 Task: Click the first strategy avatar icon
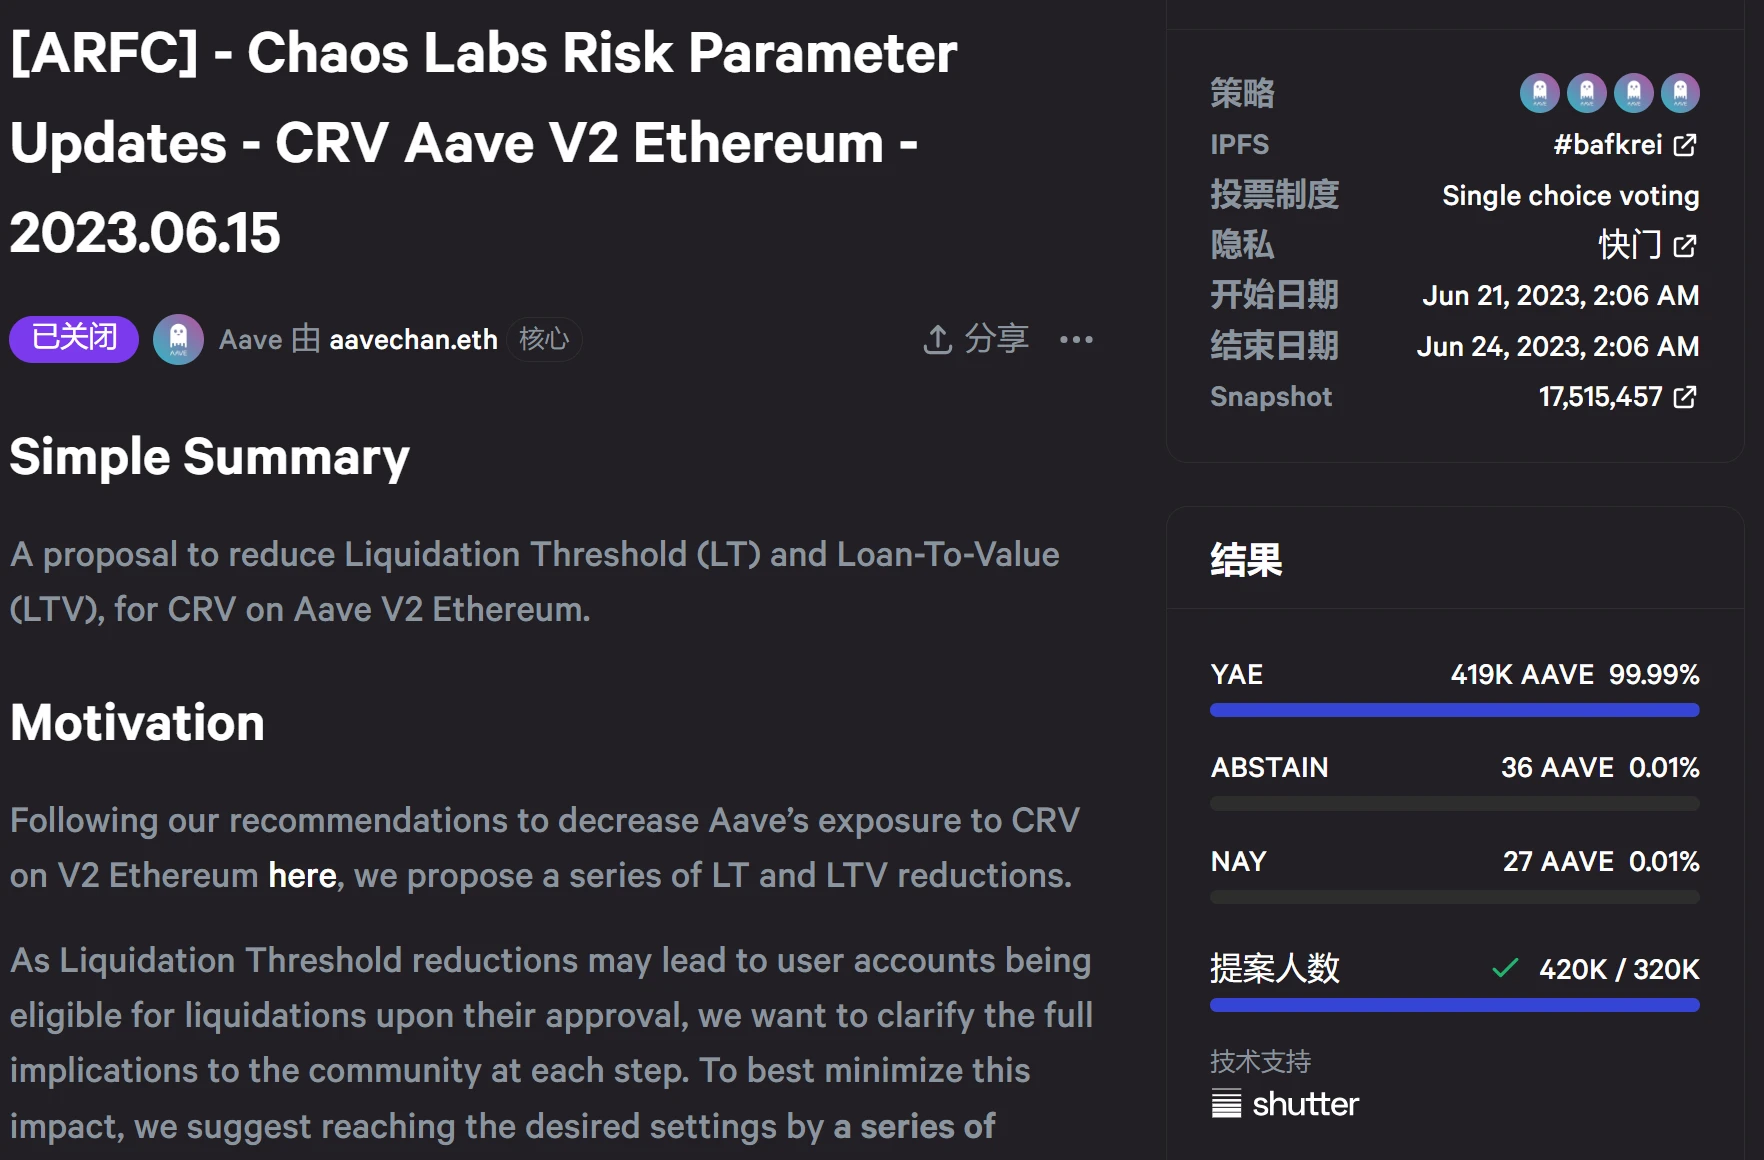1539,93
